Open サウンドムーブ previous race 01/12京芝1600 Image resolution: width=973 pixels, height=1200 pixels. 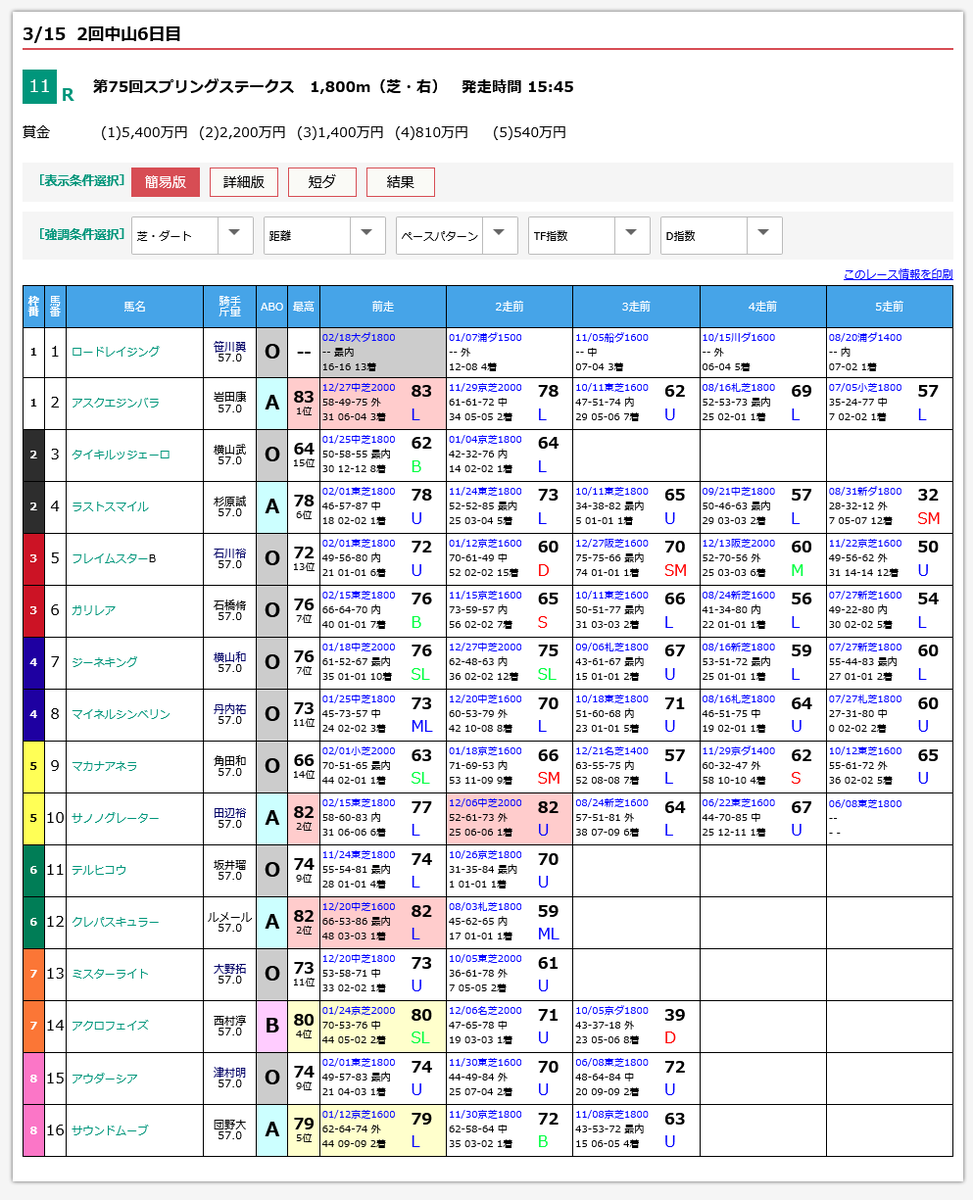coord(359,1115)
